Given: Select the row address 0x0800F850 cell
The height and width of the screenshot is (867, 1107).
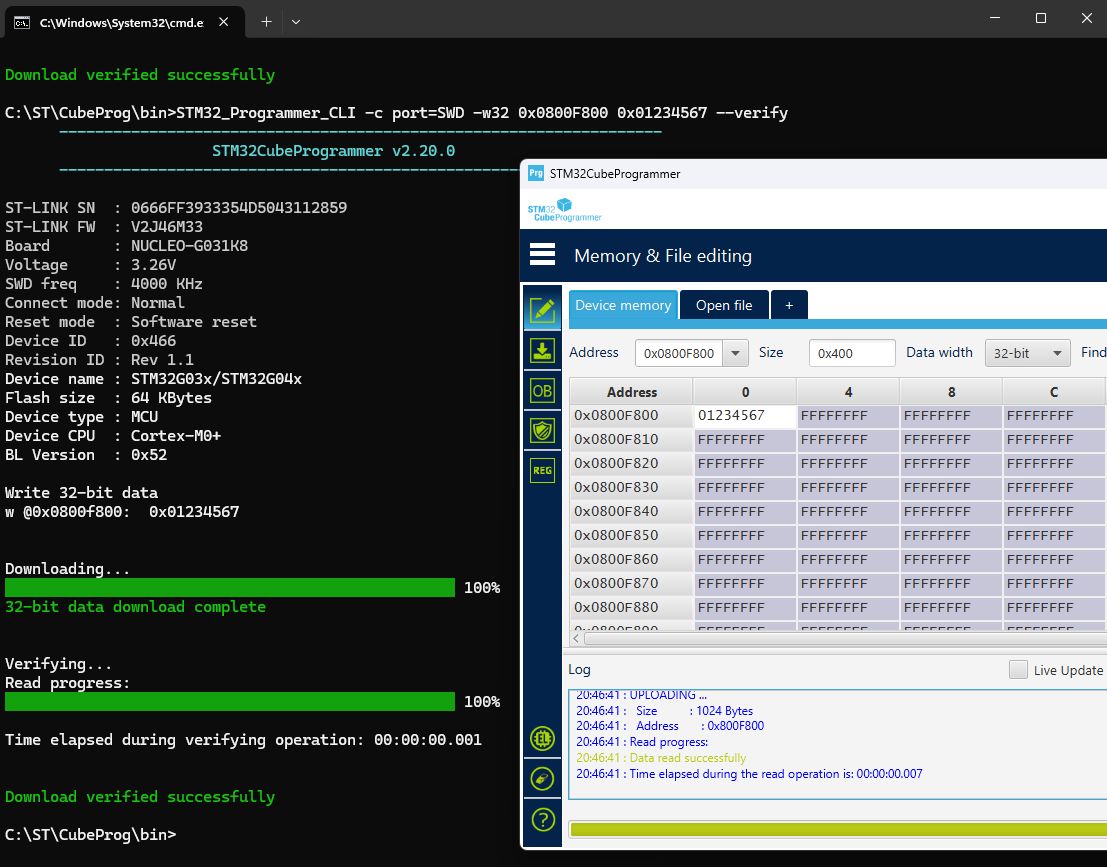Looking at the screenshot, I should (631, 536).
